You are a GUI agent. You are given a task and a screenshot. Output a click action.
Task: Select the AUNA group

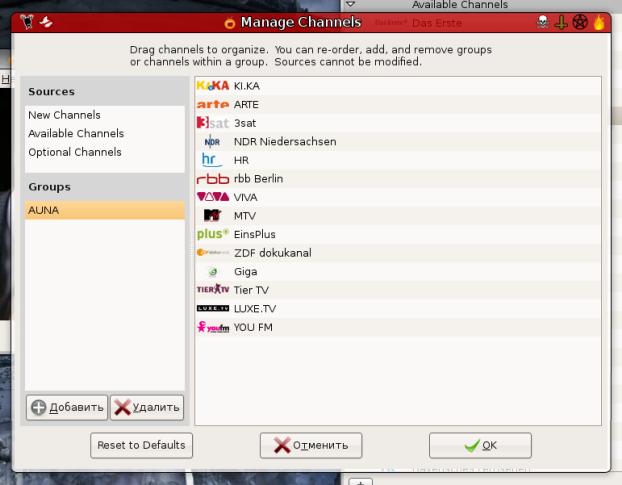pos(105,210)
